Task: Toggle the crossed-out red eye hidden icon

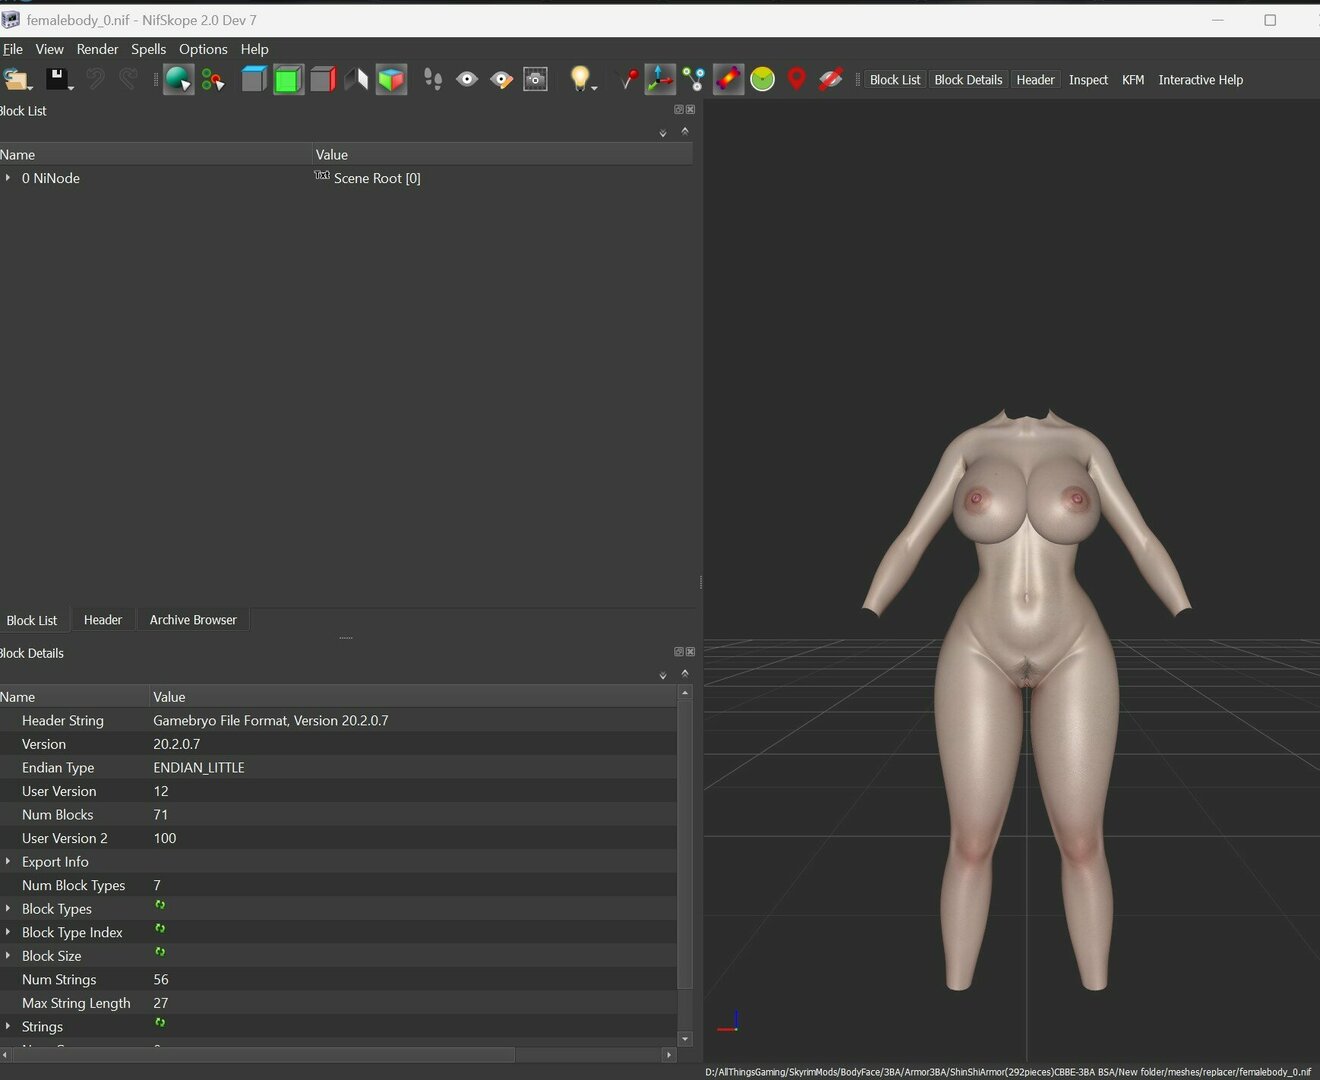Action: 830,80
